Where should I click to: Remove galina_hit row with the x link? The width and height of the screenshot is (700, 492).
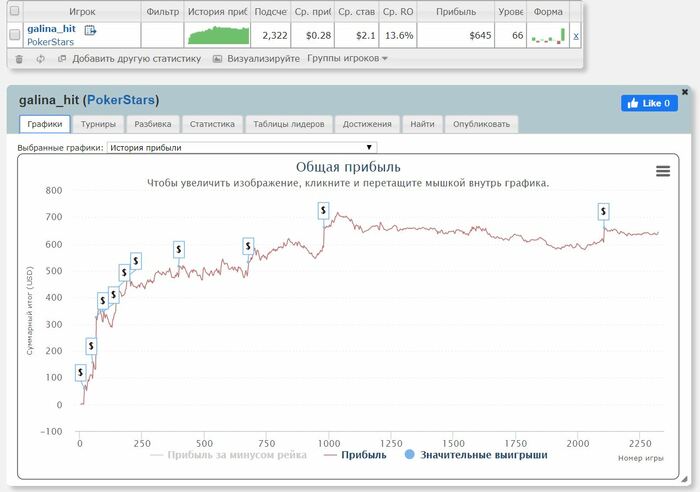coord(576,36)
